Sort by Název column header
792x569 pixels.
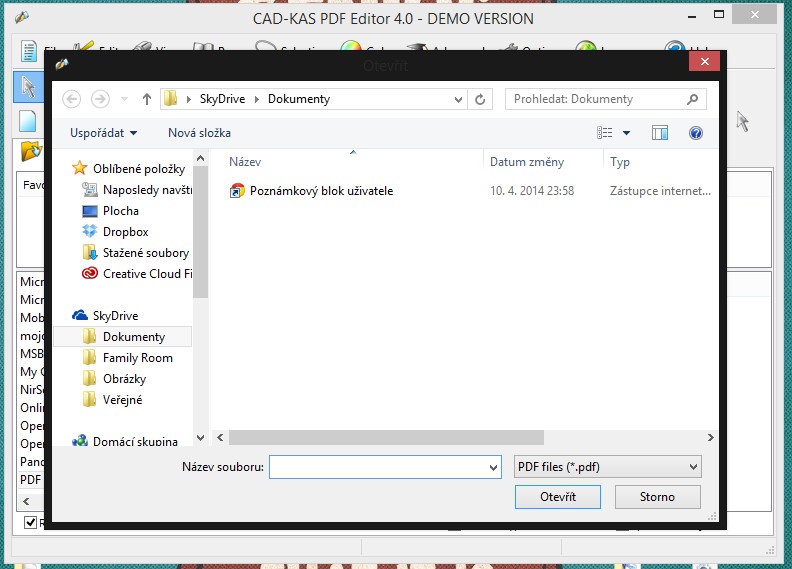click(245, 162)
